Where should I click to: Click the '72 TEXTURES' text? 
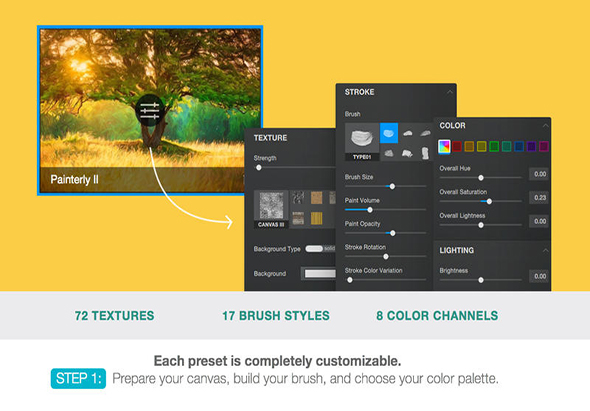point(114,316)
